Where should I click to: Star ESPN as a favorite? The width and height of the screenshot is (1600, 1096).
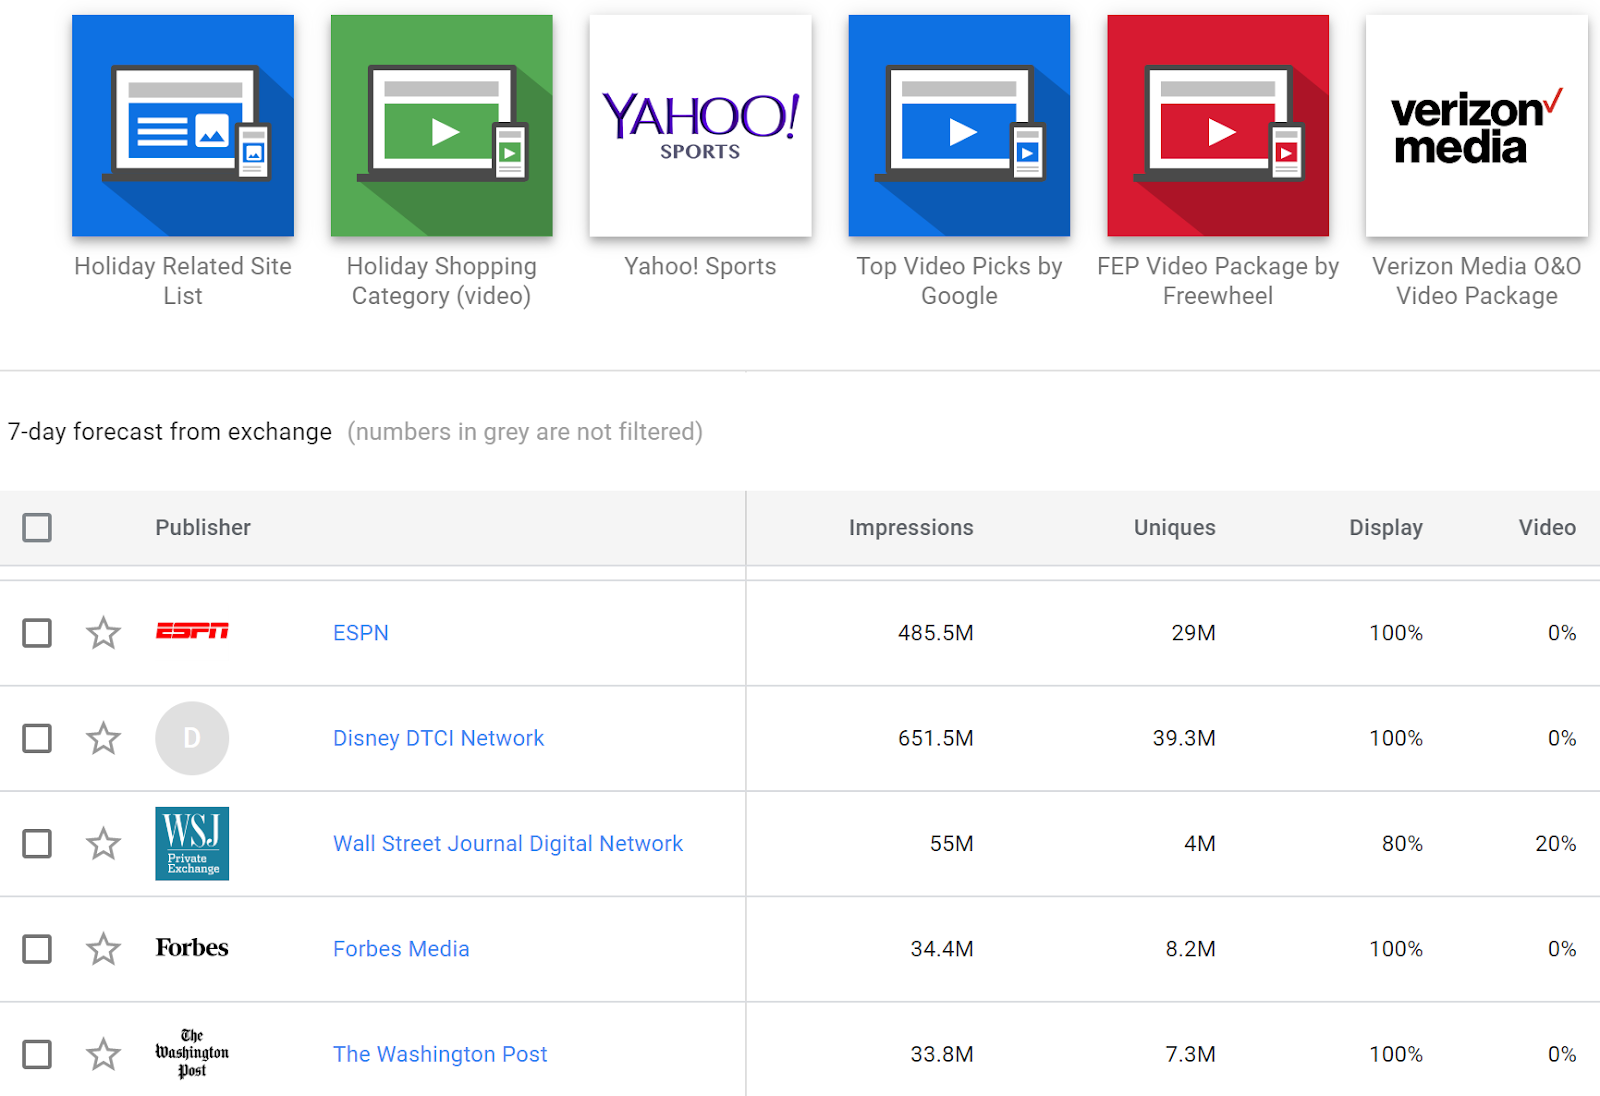click(103, 633)
